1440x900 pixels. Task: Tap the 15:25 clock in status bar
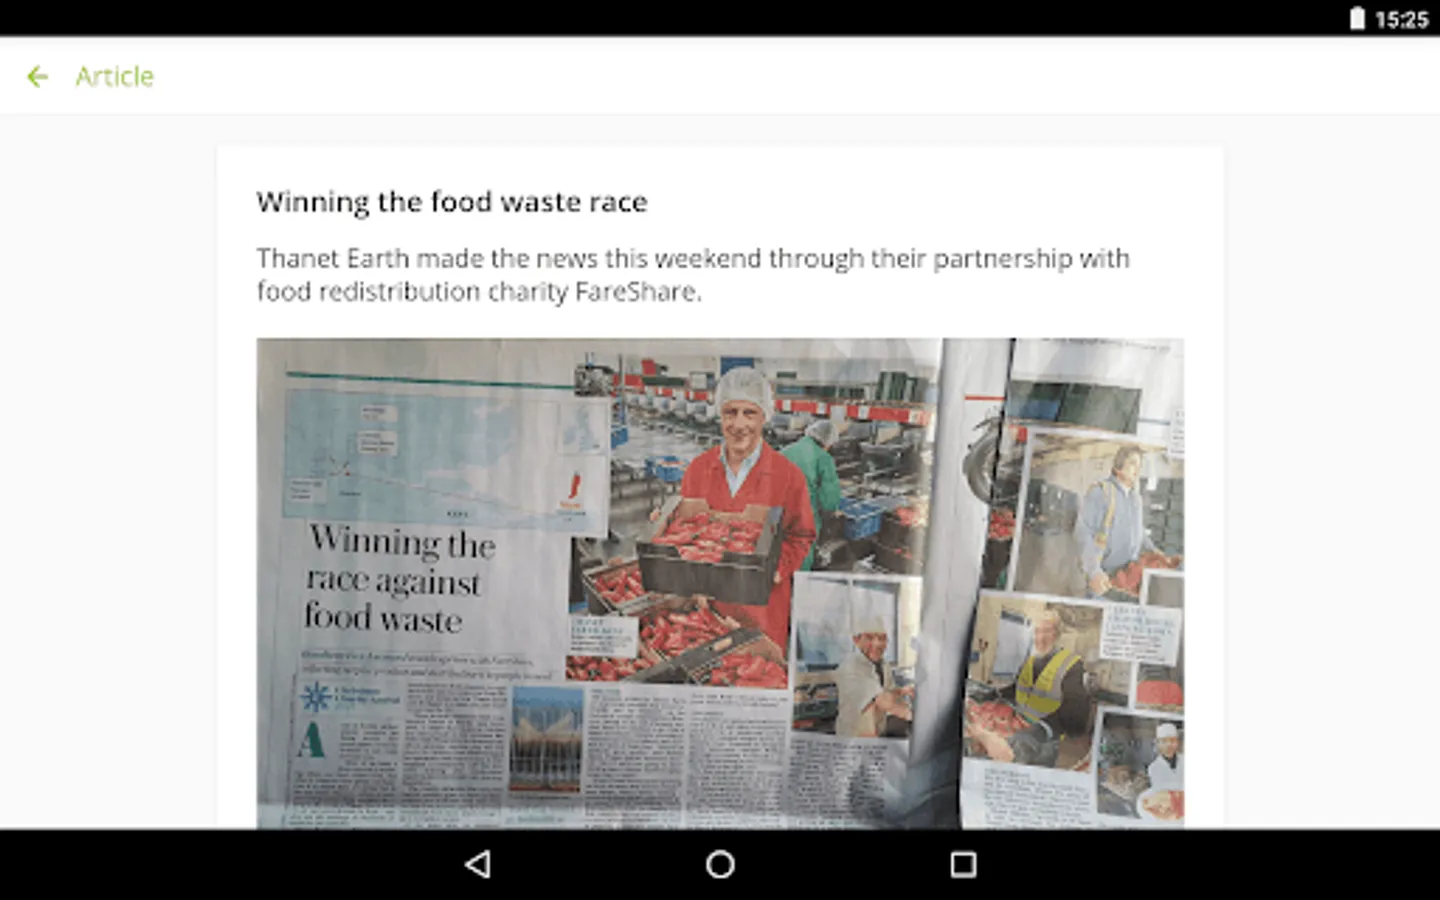[x=1401, y=19]
